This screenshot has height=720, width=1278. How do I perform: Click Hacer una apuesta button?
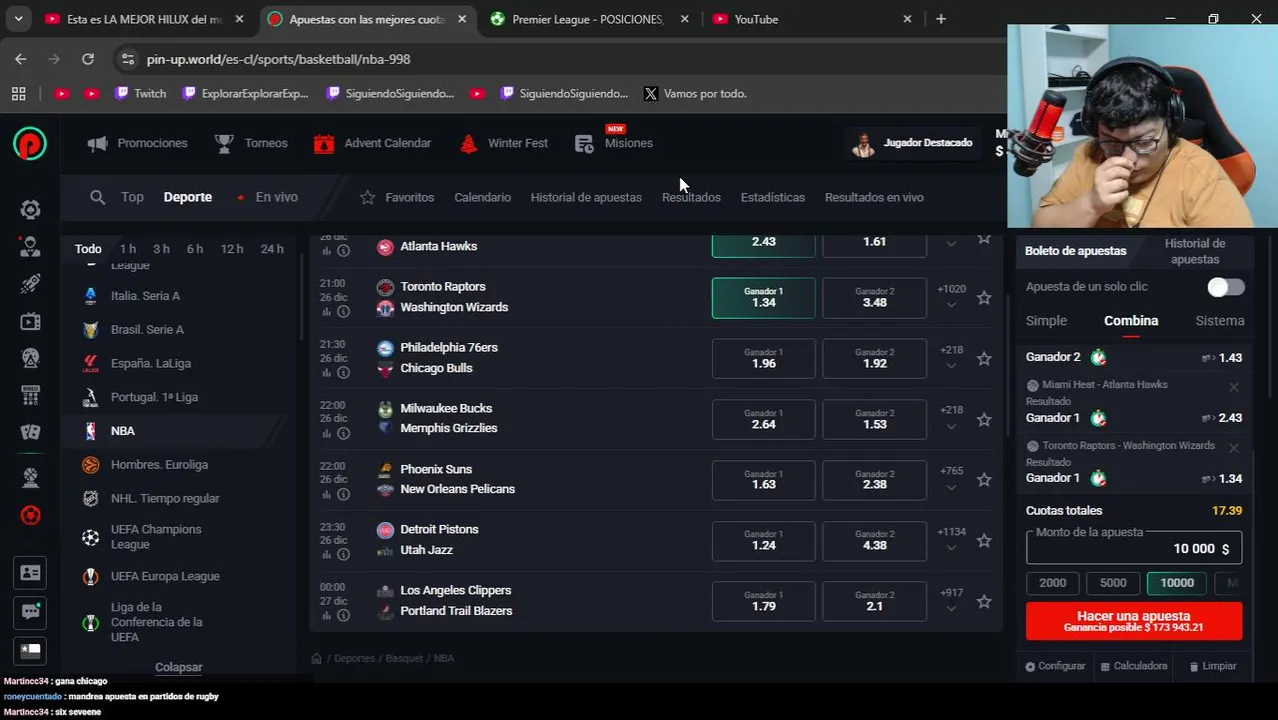click(1134, 621)
